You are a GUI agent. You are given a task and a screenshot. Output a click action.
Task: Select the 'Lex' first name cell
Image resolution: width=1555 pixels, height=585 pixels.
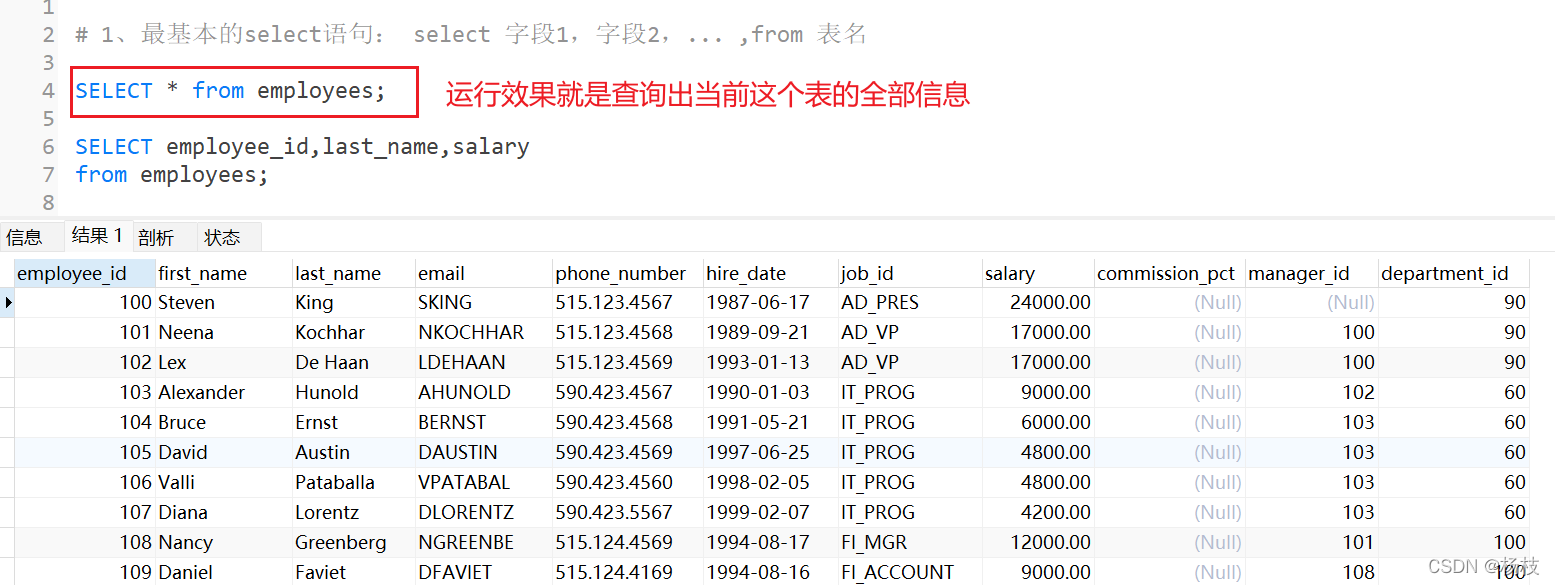click(224, 362)
